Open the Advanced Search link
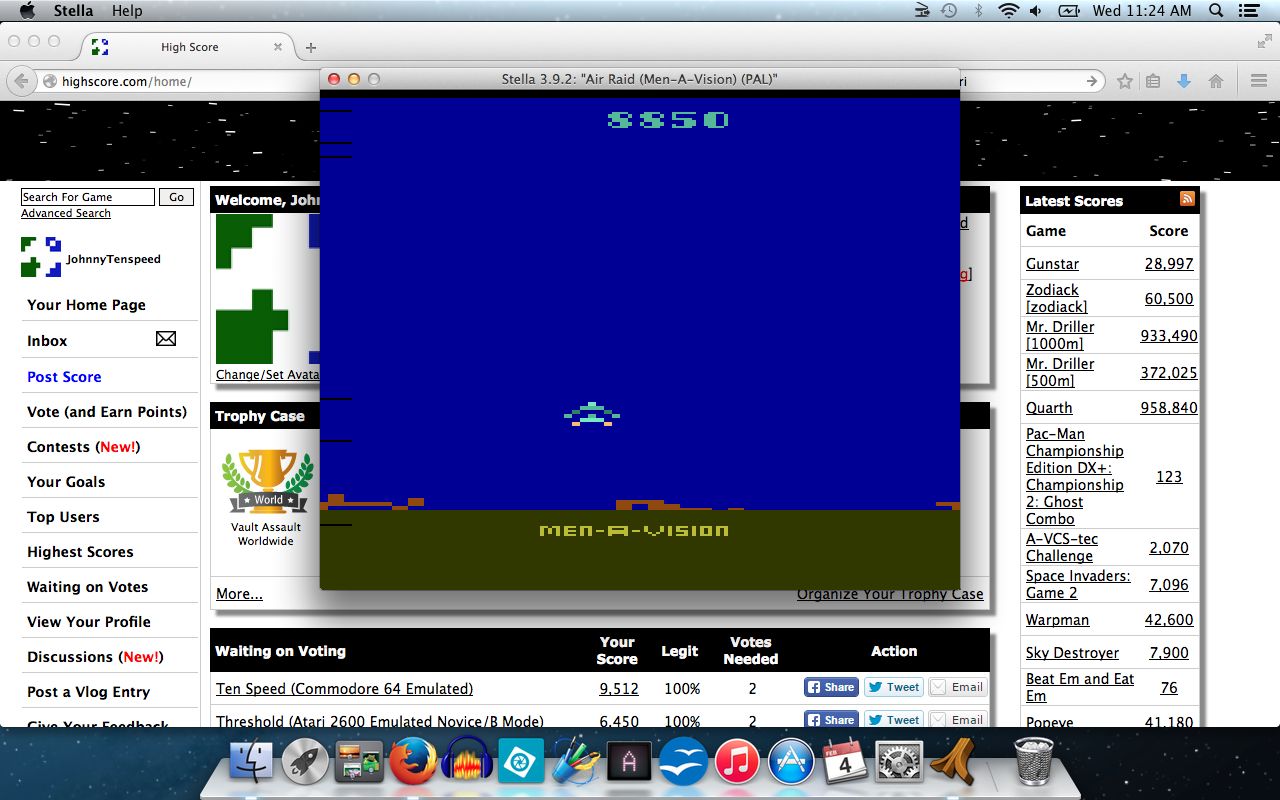Viewport: 1280px width, 800px height. (66, 213)
